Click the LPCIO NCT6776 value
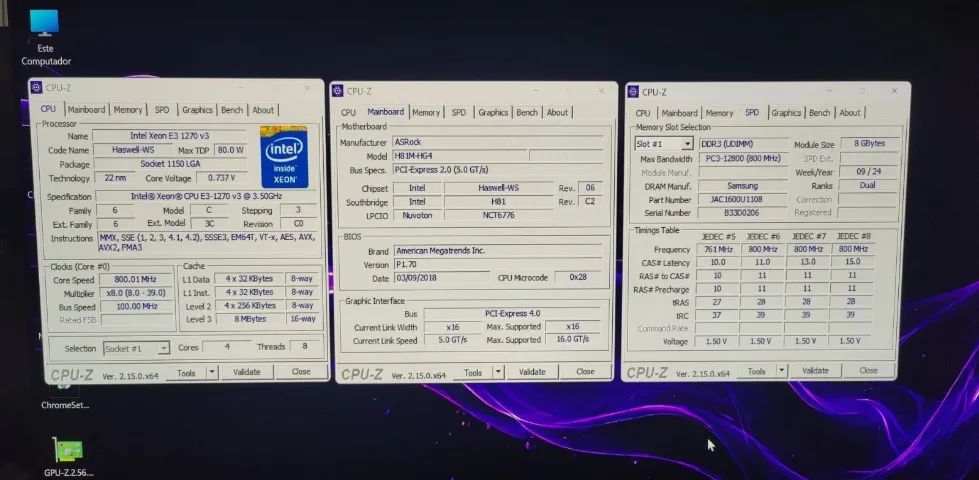 pos(498,215)
